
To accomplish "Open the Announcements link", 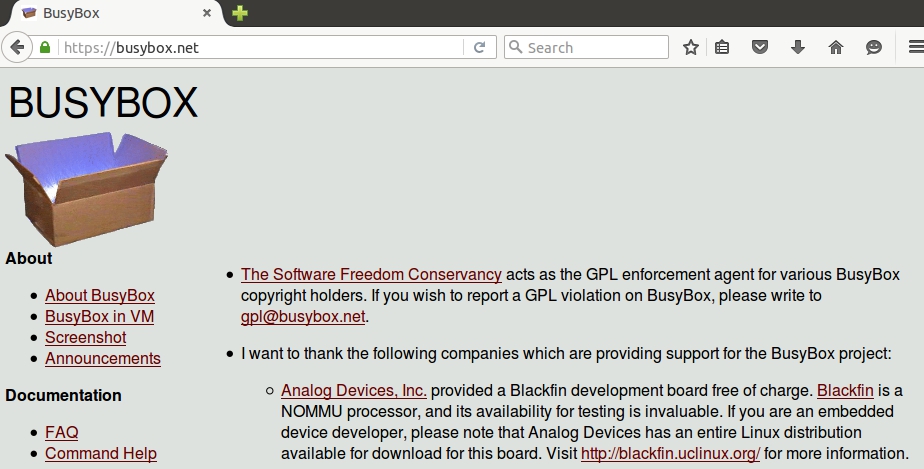I will pos(103,358).
